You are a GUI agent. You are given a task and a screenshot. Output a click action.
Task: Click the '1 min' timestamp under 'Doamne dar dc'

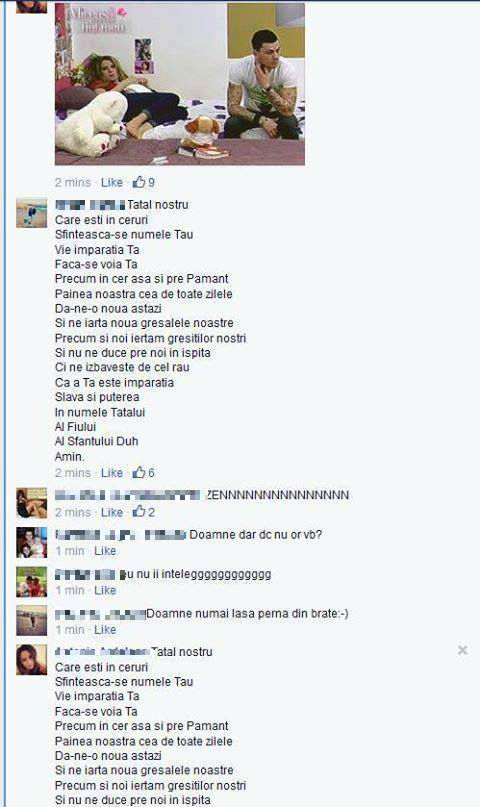coord(69,551)
